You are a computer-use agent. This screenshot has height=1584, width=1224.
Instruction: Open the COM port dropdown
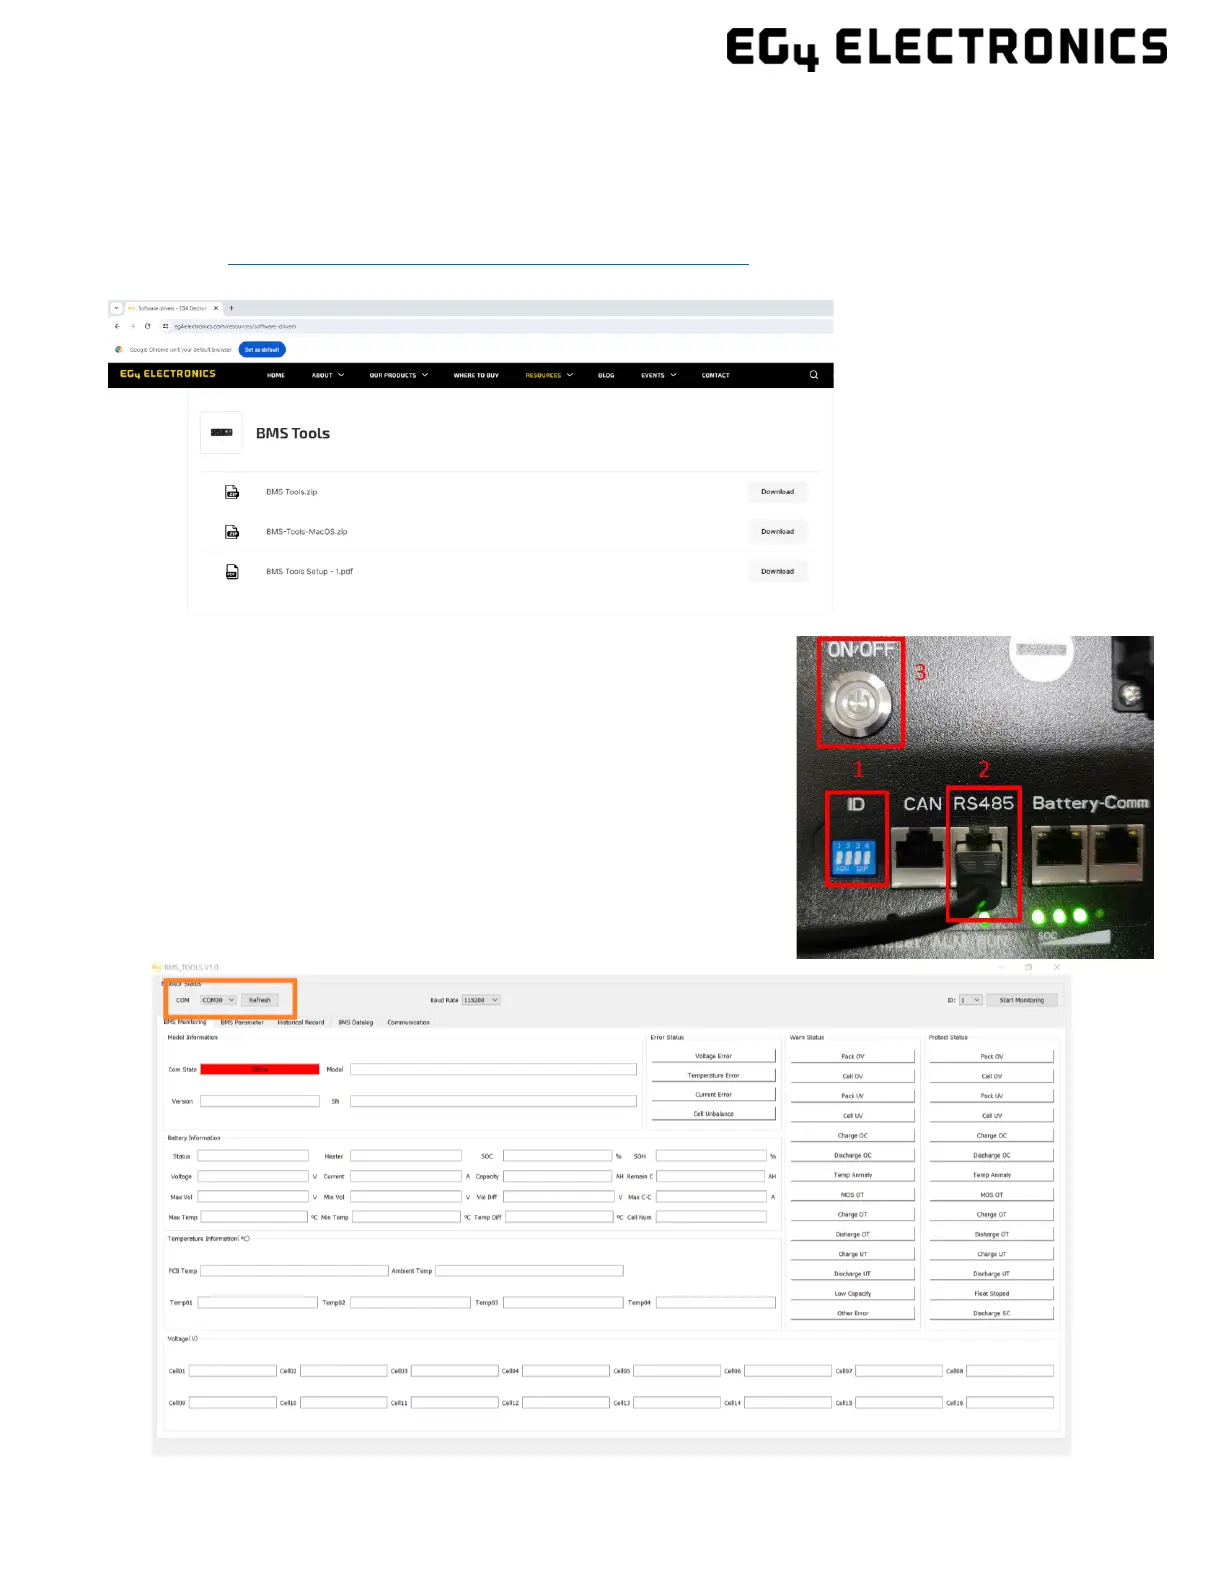coord(218,1000)
